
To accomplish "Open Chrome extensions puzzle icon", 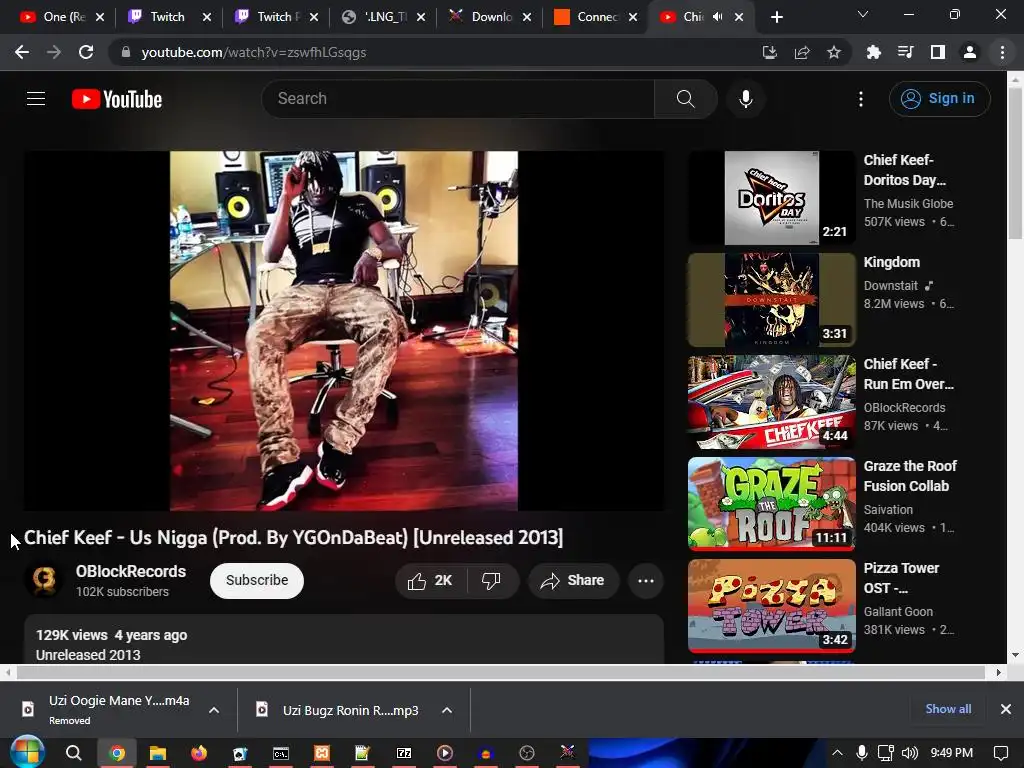I will (x=873, y=52).
